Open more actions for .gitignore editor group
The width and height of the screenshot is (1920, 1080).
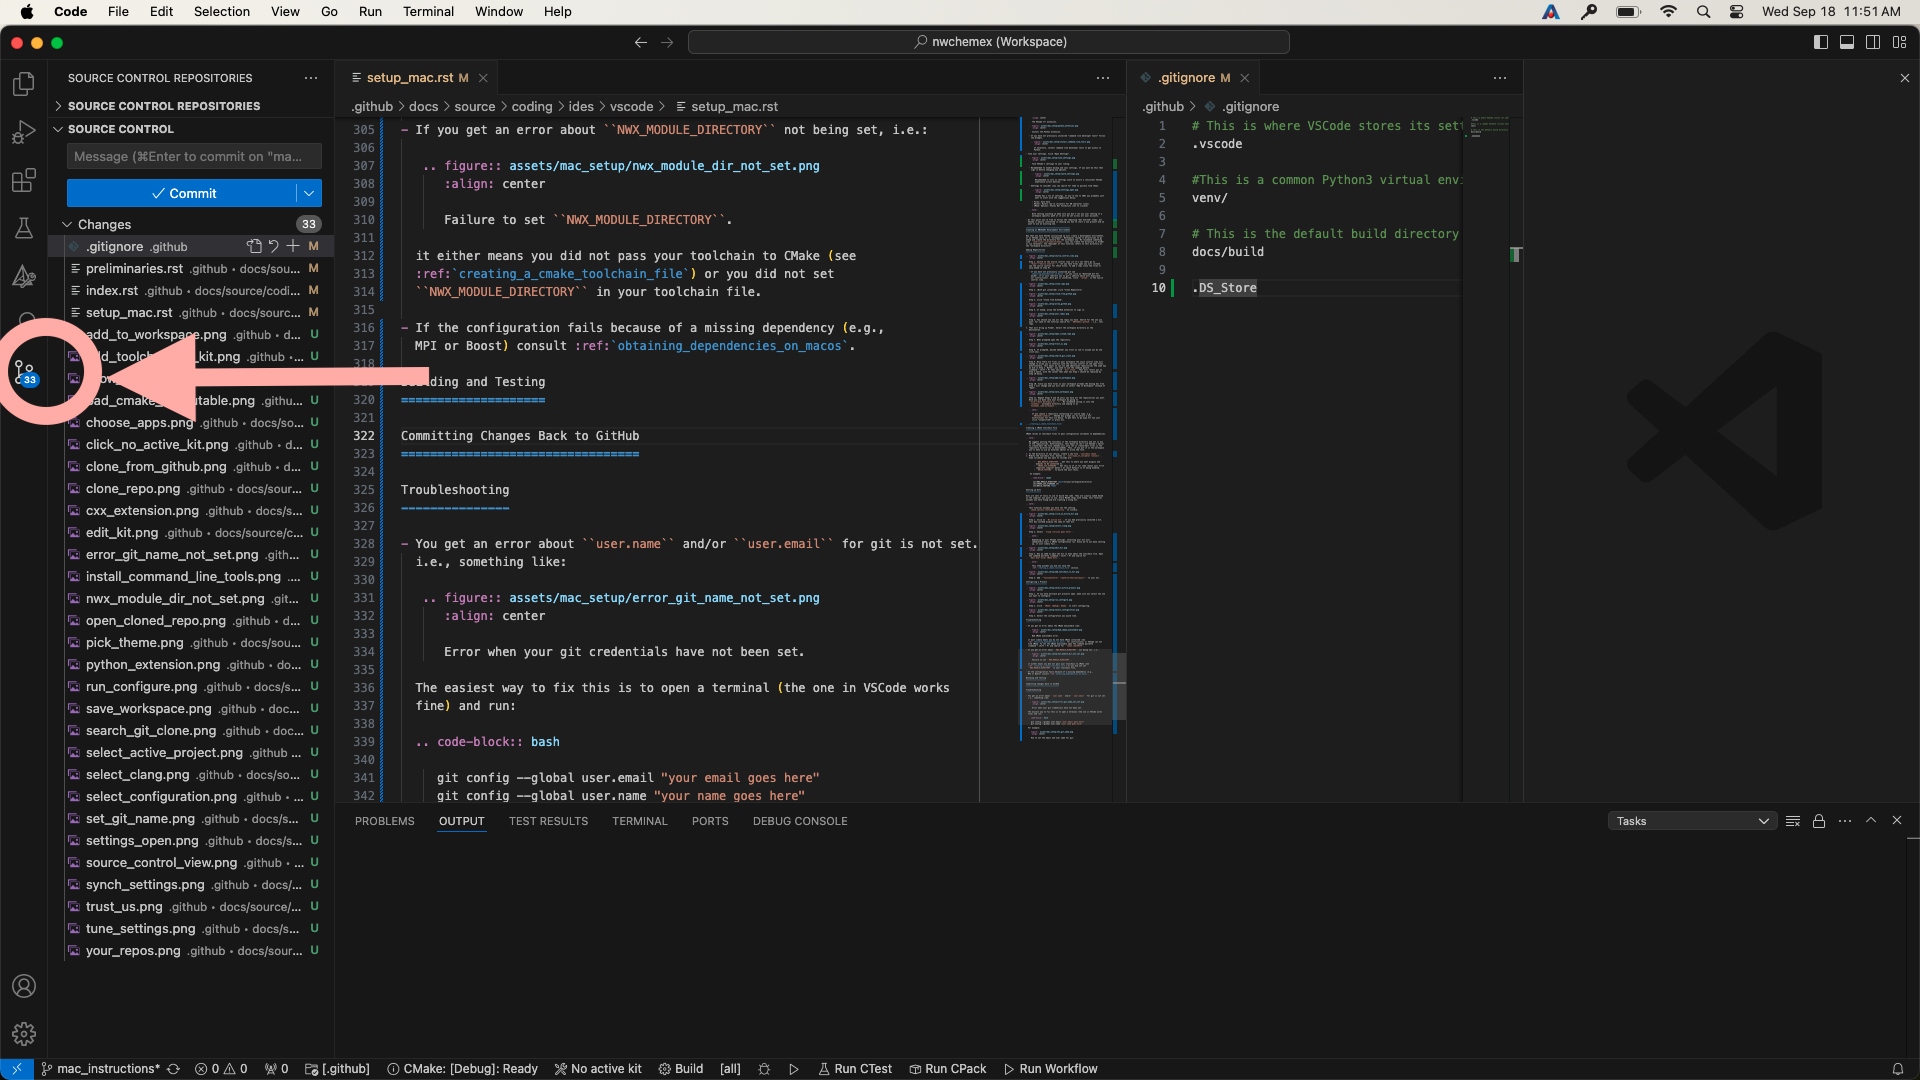pos(1500,78)
